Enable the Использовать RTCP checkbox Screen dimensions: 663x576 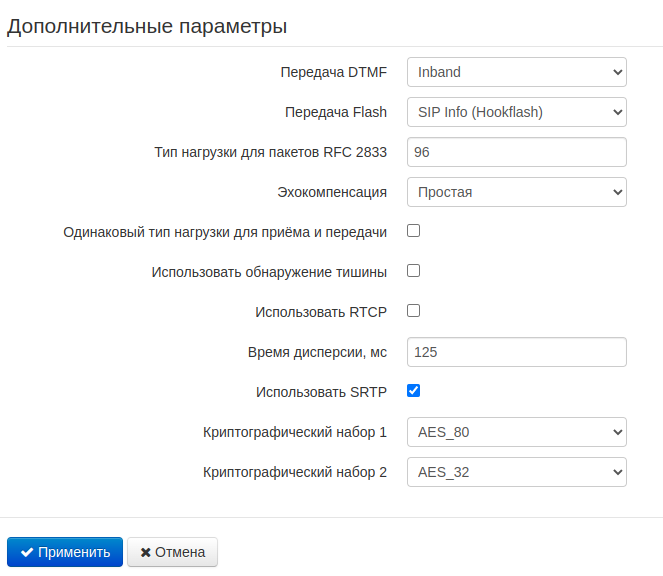(x=413, y=311)
